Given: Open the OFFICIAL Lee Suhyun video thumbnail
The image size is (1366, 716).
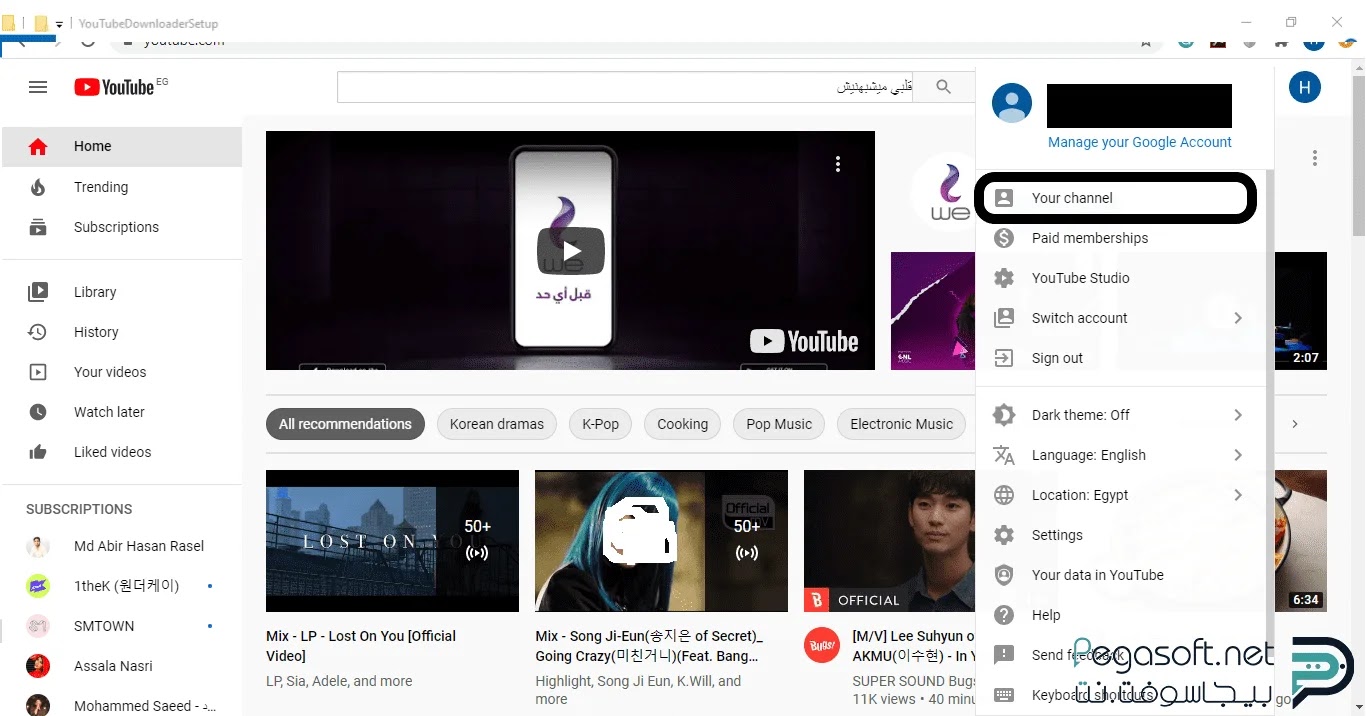Looking at the screenshot, I should pos(889,541).
